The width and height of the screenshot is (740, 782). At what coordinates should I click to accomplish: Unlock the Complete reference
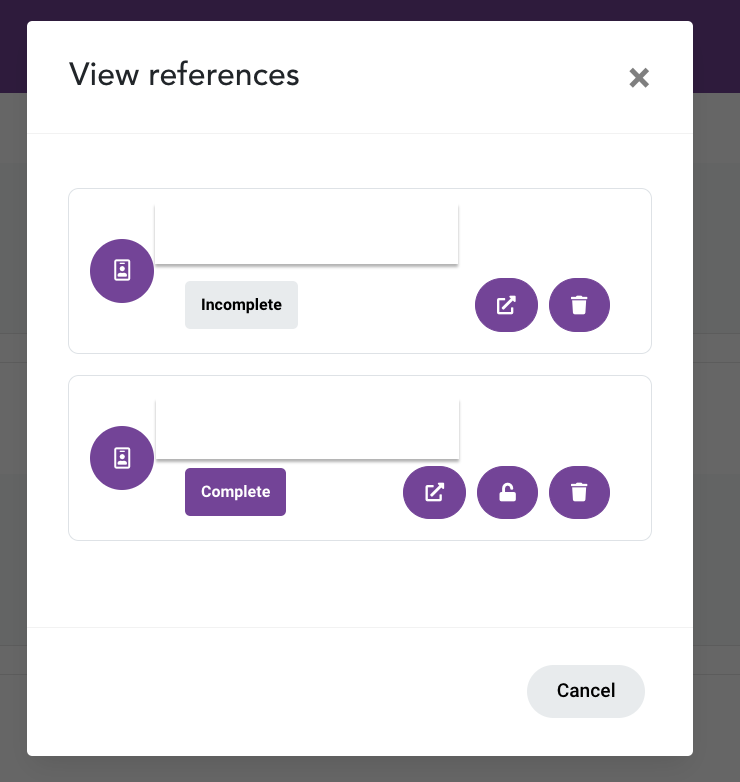tap(507, 492)
